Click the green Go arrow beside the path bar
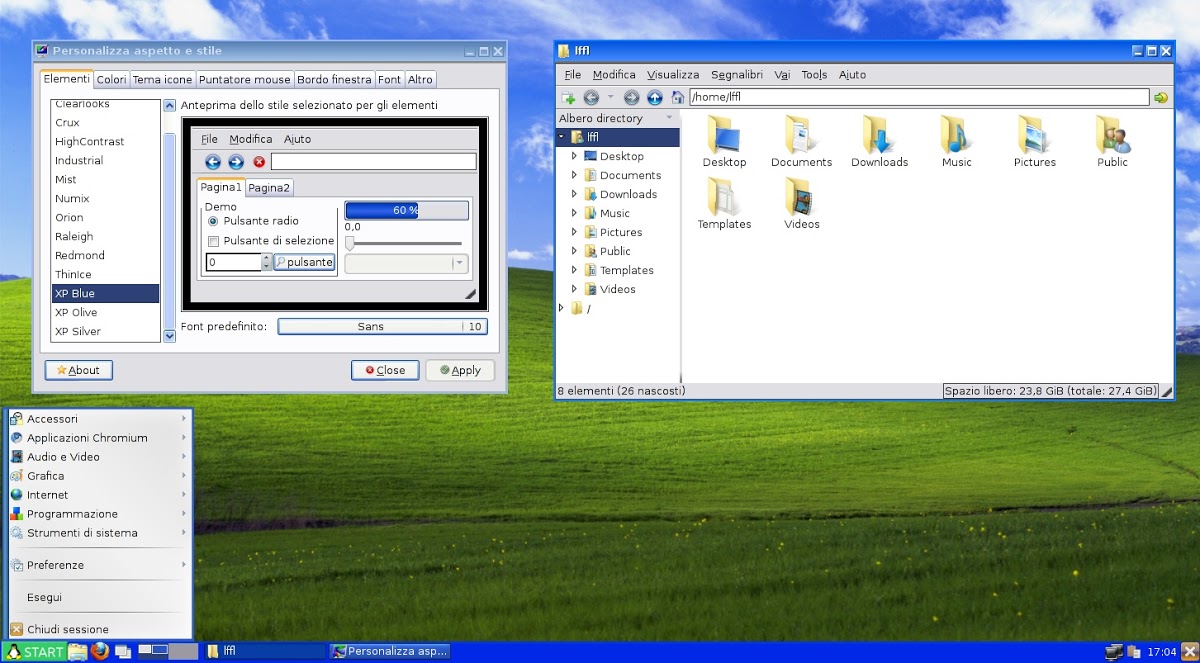Image resolution: width=1200 pixels, height=663 pixels. (1159, 97)
